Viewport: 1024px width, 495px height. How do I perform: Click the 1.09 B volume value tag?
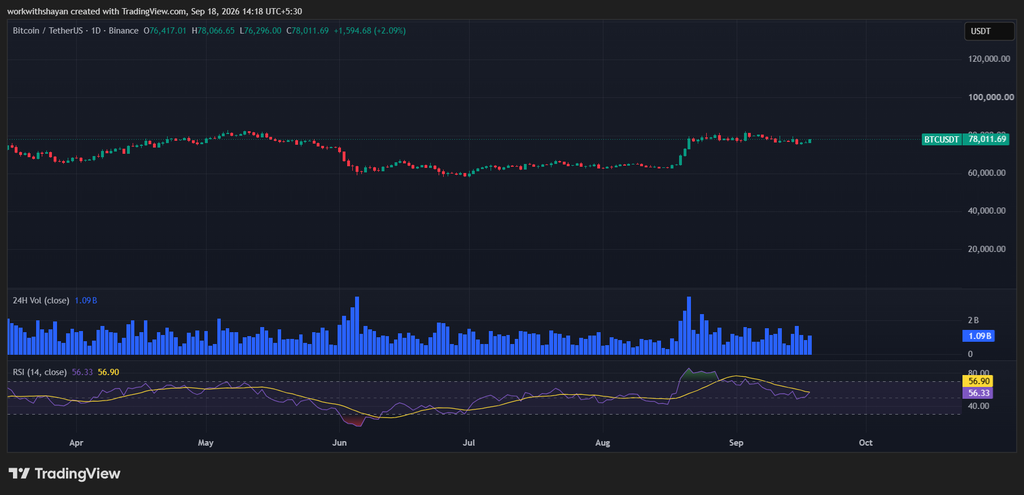[x=978, y=336]
